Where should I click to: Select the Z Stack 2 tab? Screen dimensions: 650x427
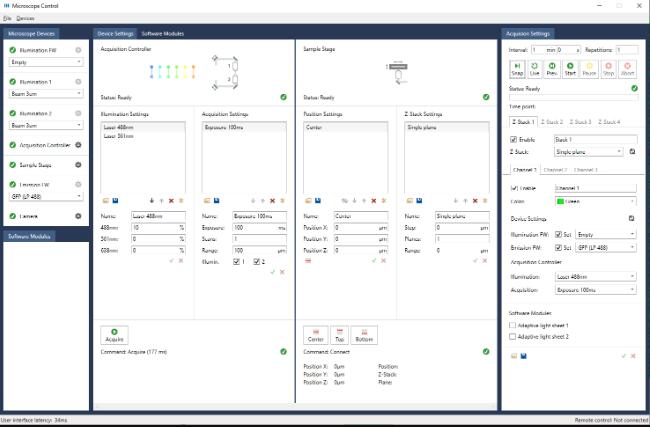(550, 121)
